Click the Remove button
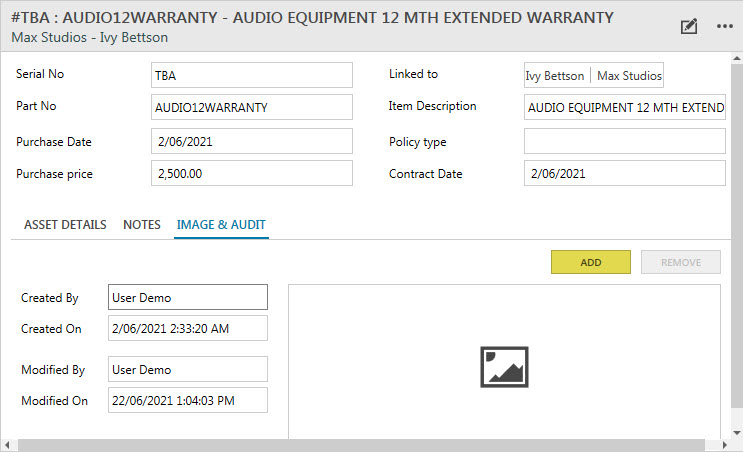Image resolution: width=743 pixels, height=452 pixels. tap(680, 262)
